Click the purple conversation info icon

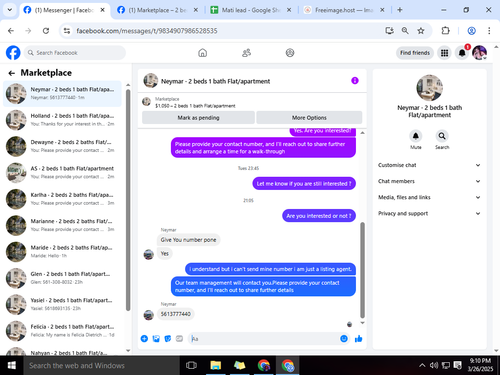coord(355,81)
